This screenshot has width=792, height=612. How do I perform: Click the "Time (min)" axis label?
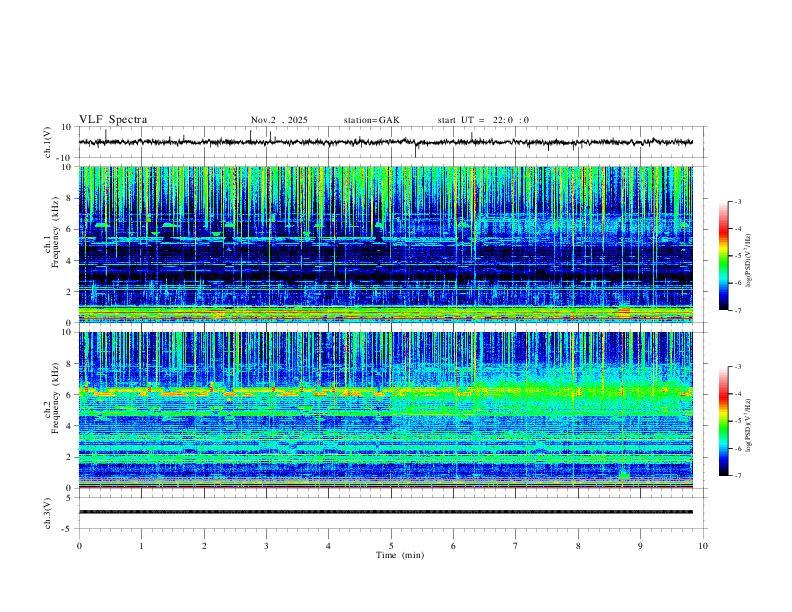click(x=400, y=555)
